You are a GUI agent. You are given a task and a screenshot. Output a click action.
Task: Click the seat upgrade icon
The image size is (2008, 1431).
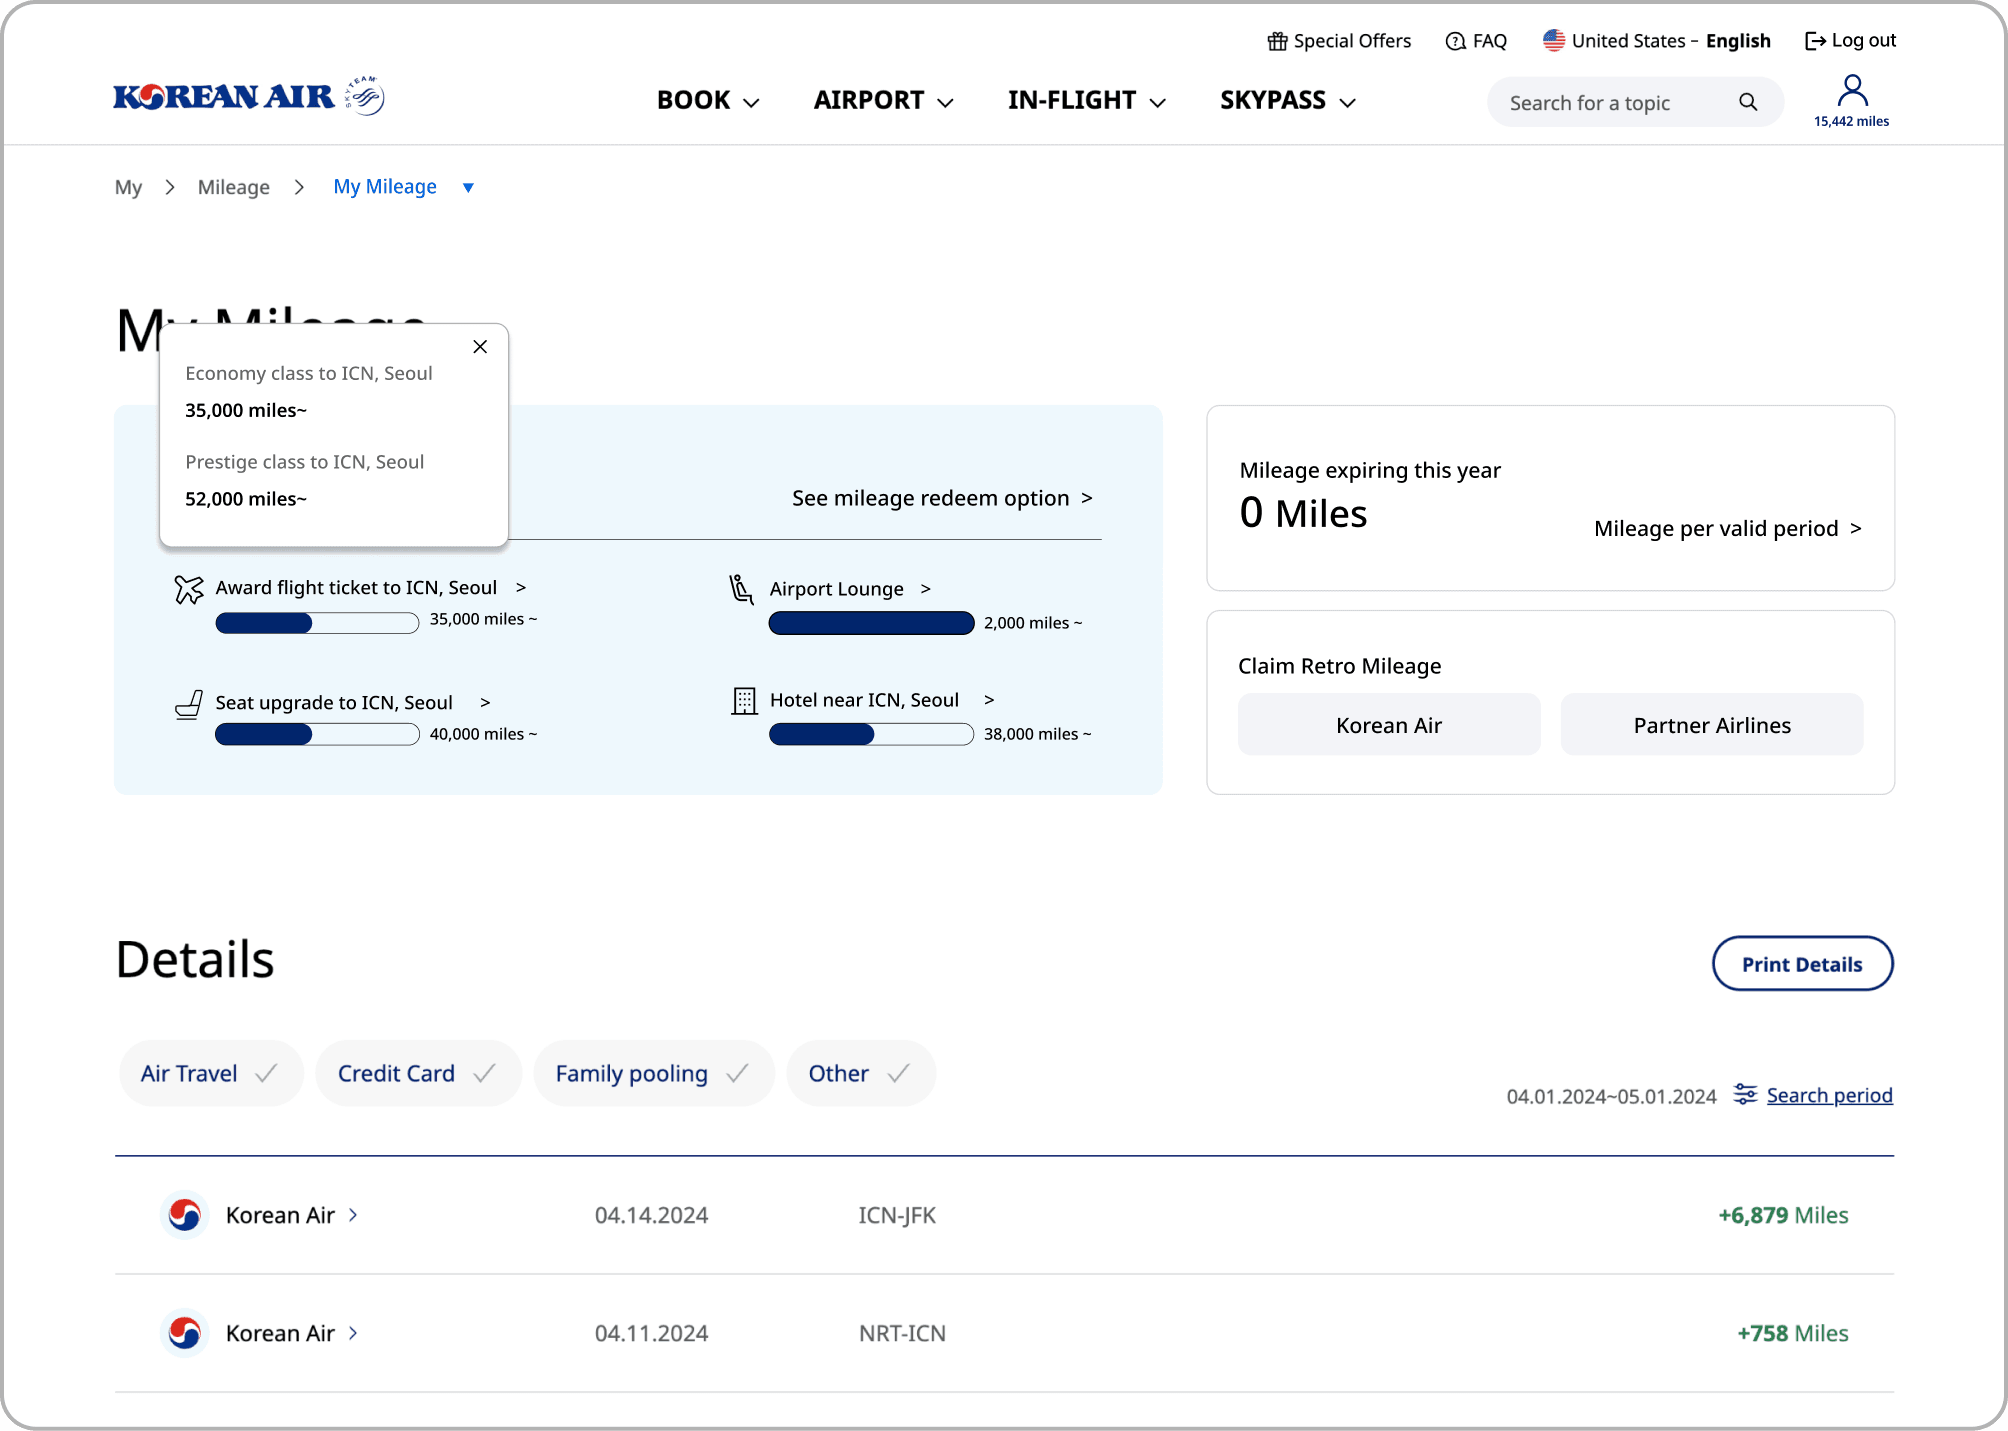[188, 705]
